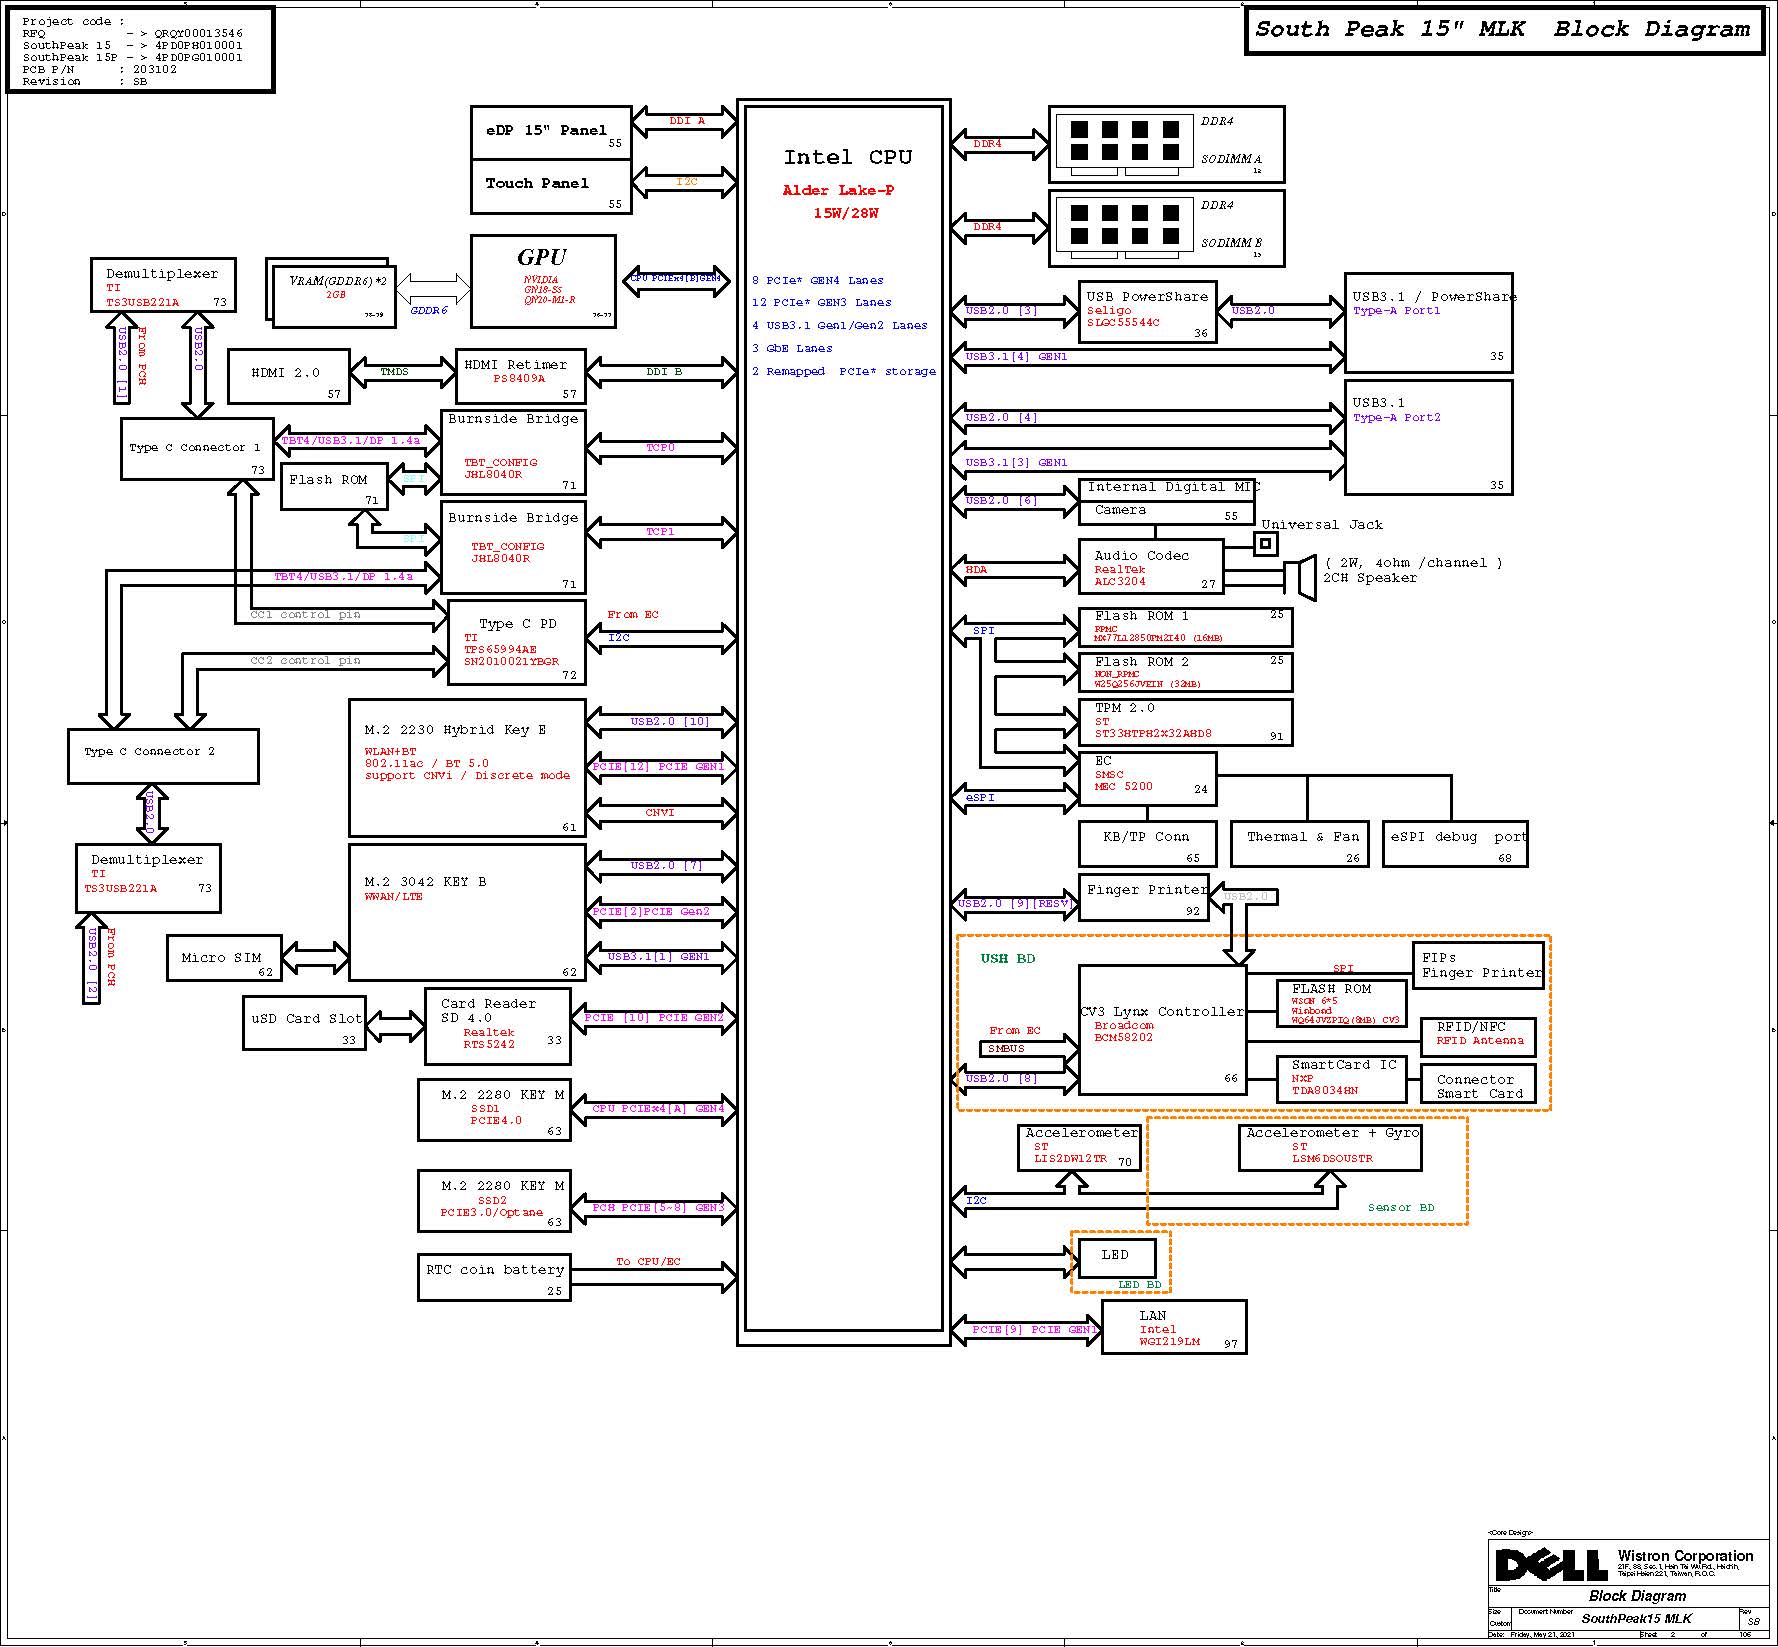Select the CV3 Lynx Controller block
The image size is (1778, 1647).
click(1163, 1030)
